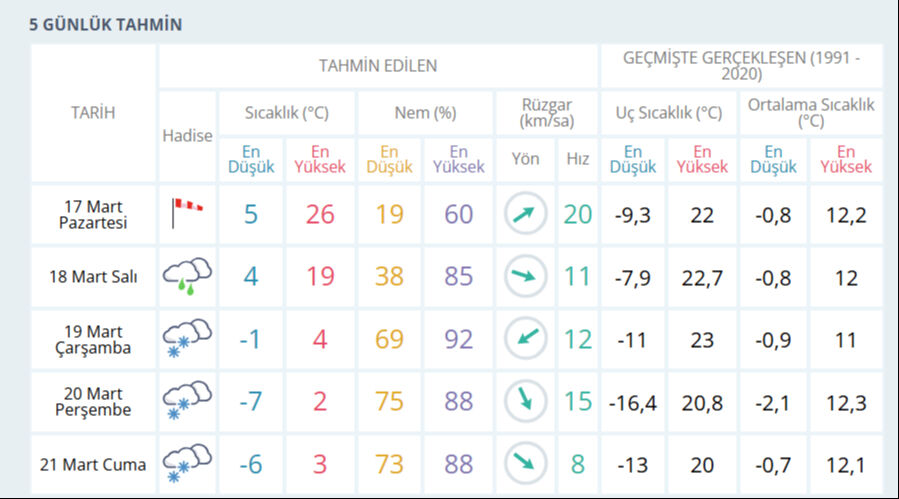Click the low temperature -7 for 20 Mart
This screenshot has height=499, width=899.
[251, 401]
